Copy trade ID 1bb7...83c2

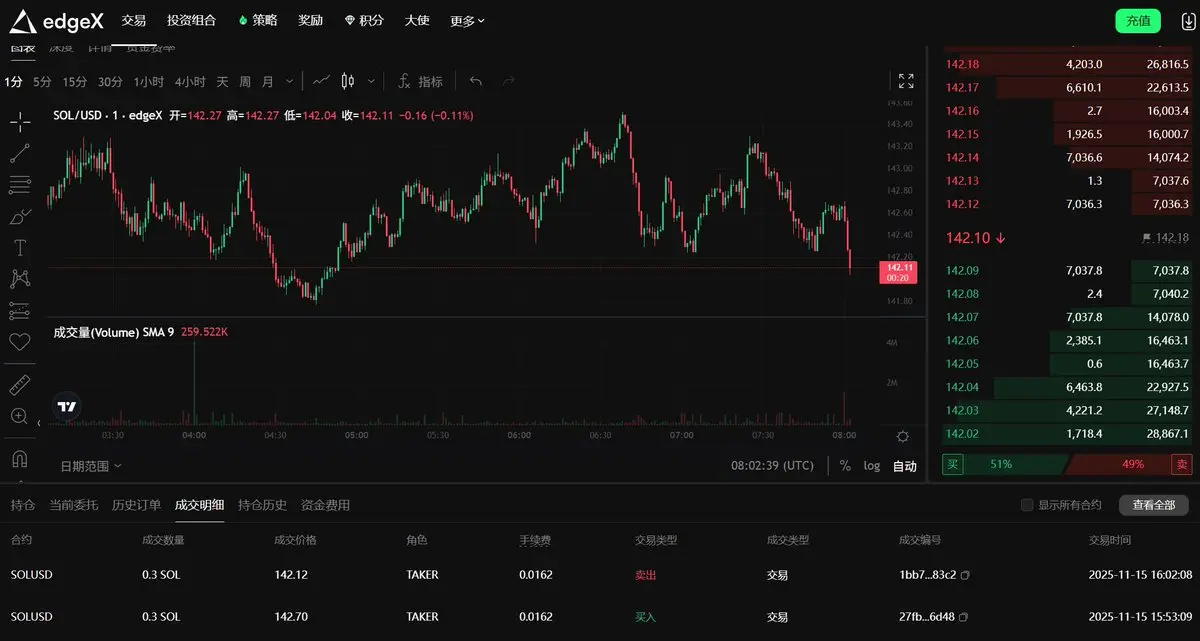tap(965, 575)
